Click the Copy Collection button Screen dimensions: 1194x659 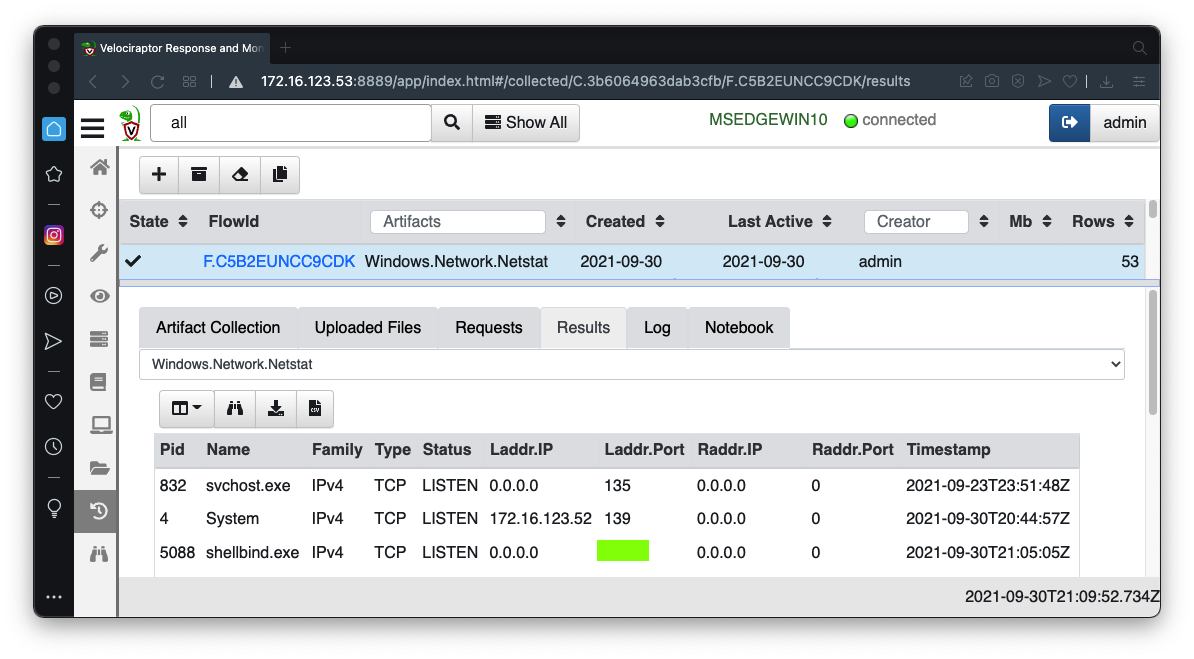click(x=279, y=174)
